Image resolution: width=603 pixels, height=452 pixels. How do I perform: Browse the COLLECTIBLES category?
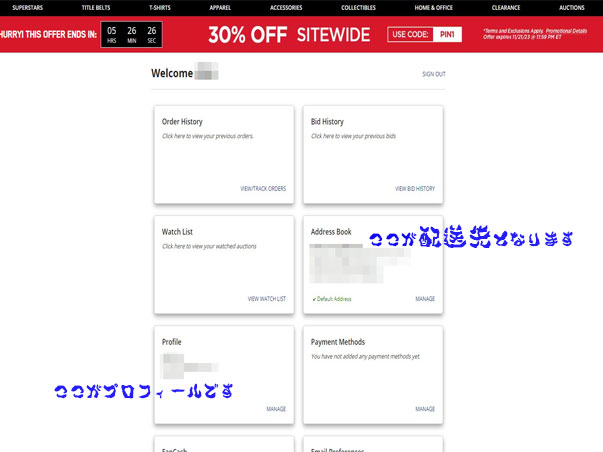click(x=358, y=7)
